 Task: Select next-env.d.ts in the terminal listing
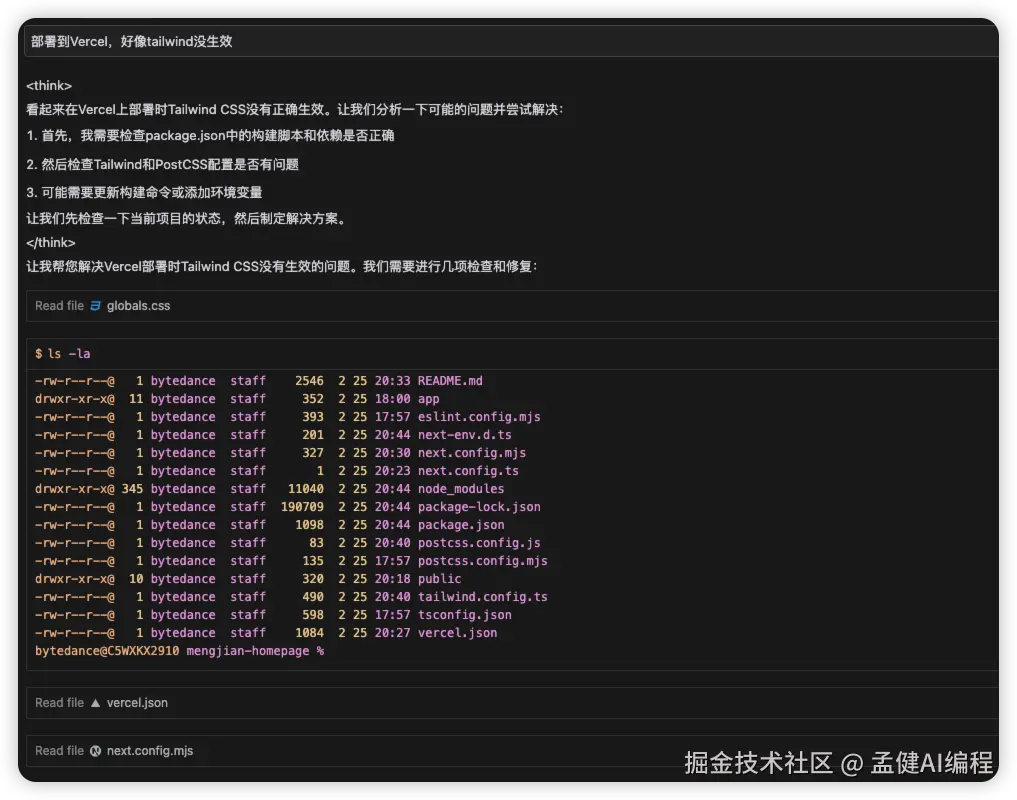(464, 435)
